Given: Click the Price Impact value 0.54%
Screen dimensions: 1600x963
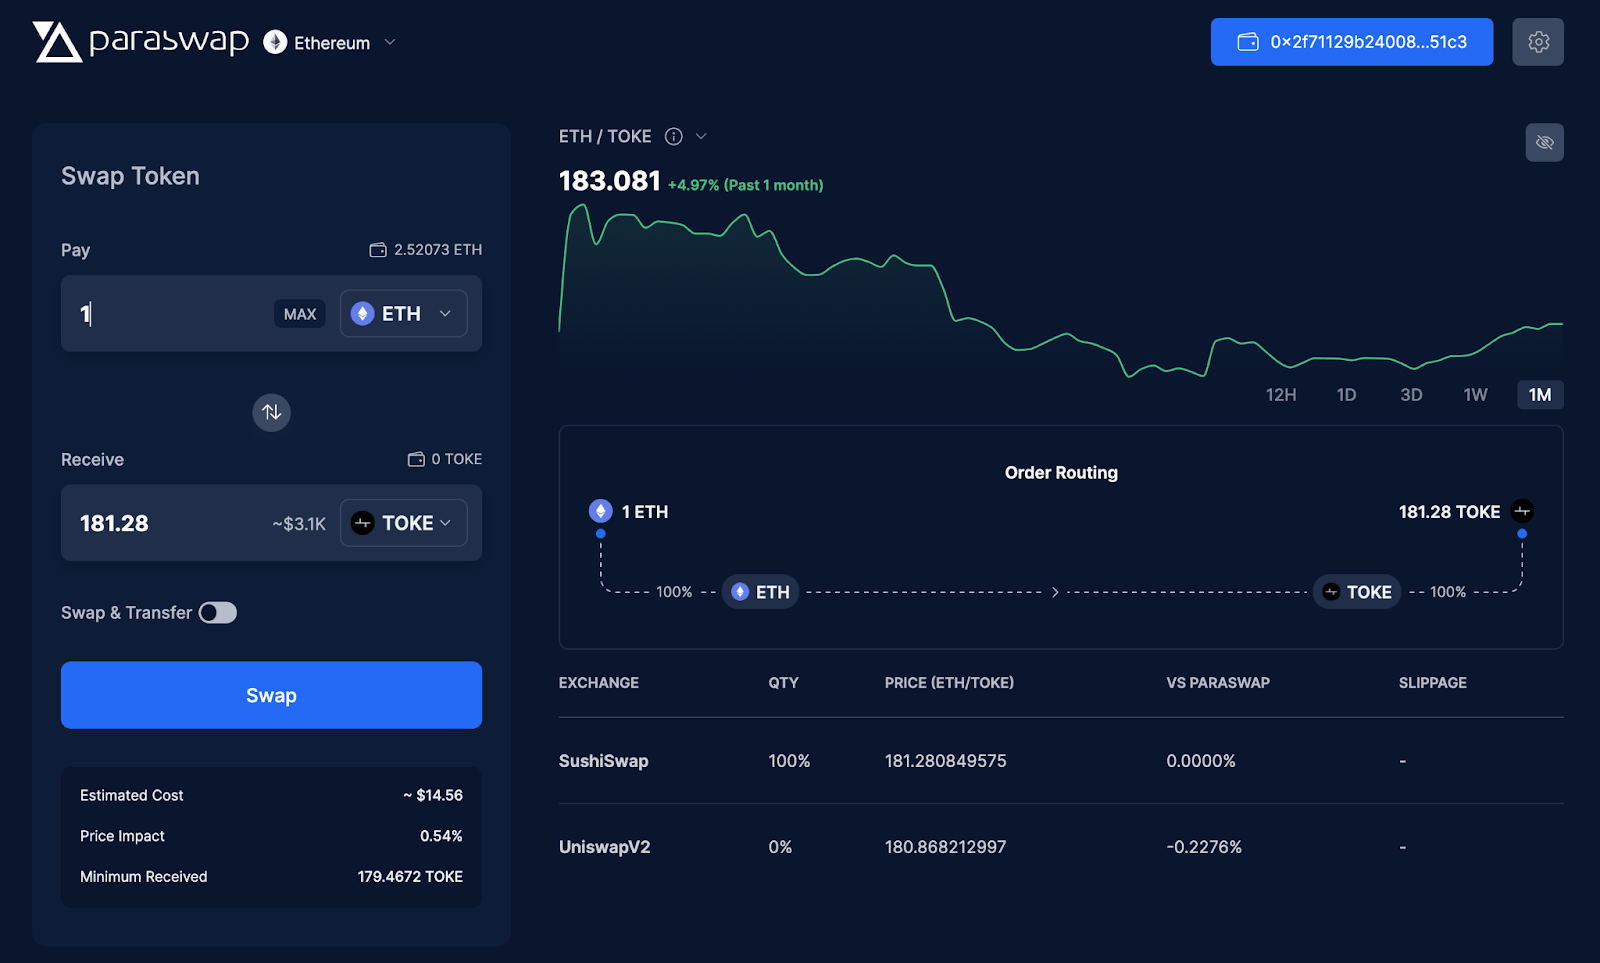Looking at the screenshot, I should (x=441, y=836).
